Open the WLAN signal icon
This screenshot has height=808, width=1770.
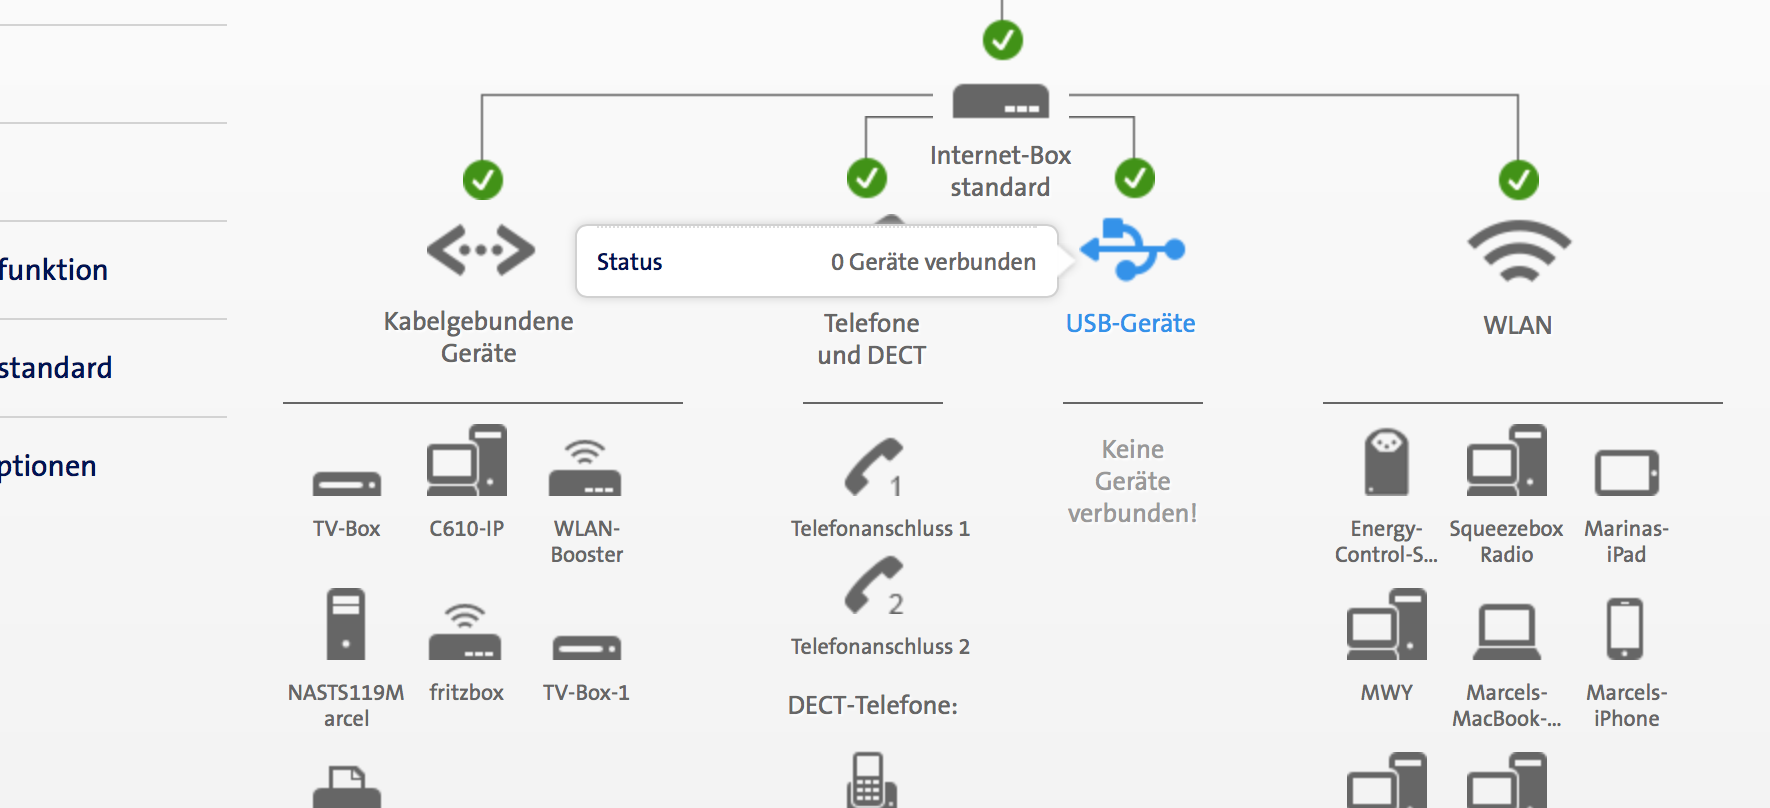[1518, 251]
